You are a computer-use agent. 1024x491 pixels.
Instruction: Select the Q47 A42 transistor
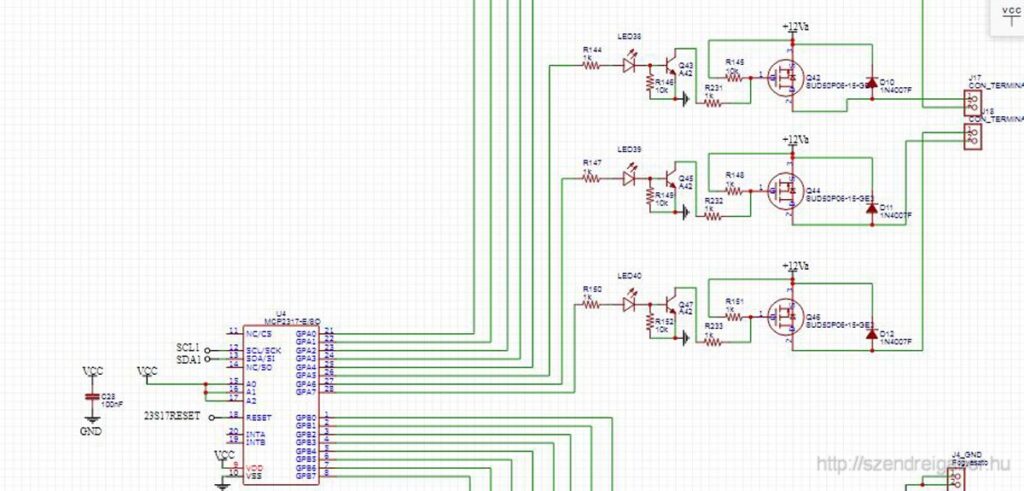tap(671, 304)
